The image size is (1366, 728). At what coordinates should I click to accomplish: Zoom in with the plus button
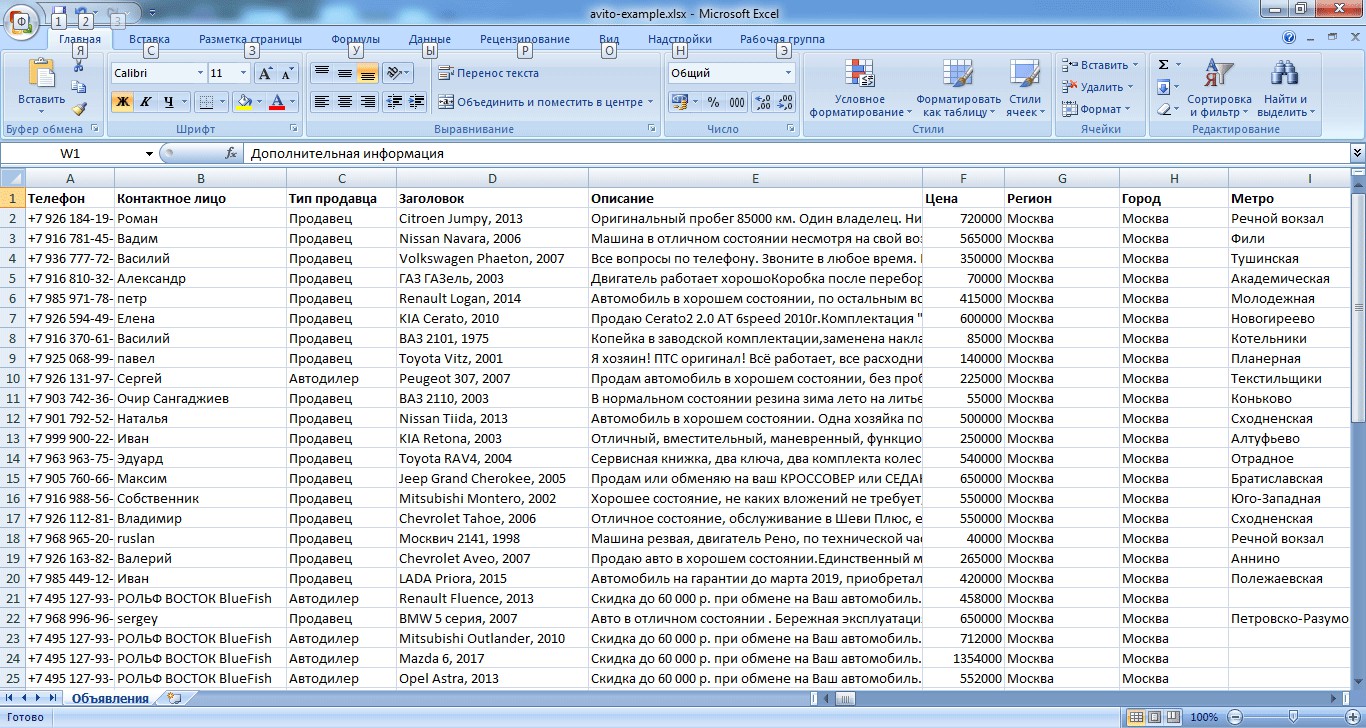1352,717
